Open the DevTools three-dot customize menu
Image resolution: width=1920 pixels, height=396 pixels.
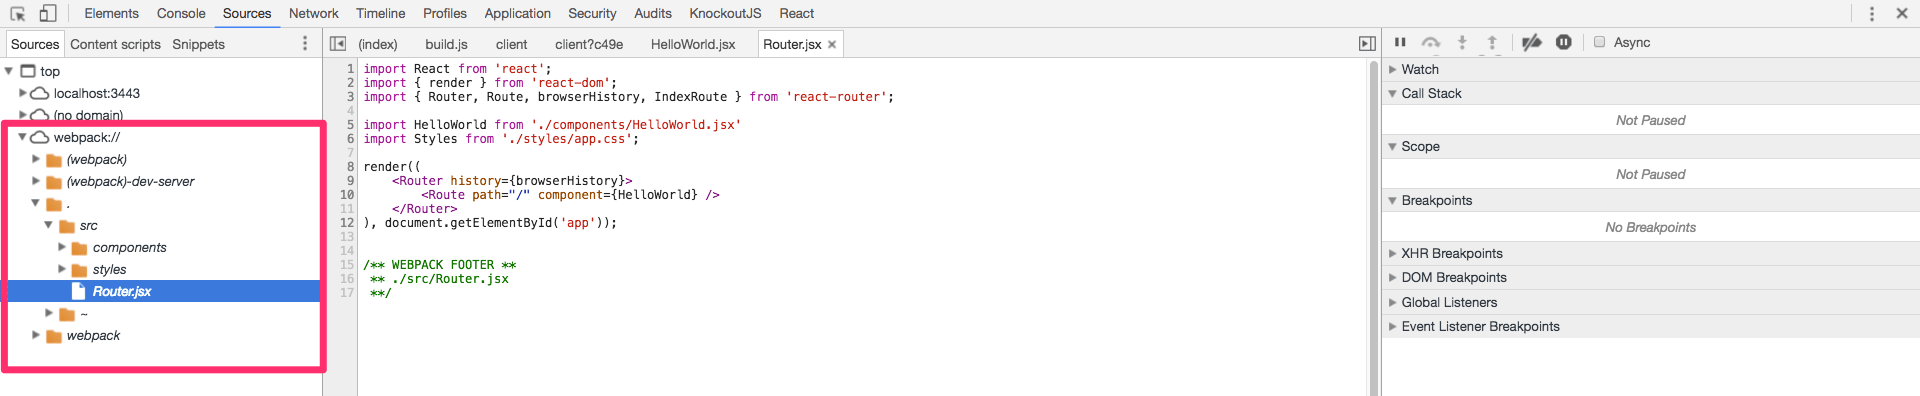click(1872, 13)
